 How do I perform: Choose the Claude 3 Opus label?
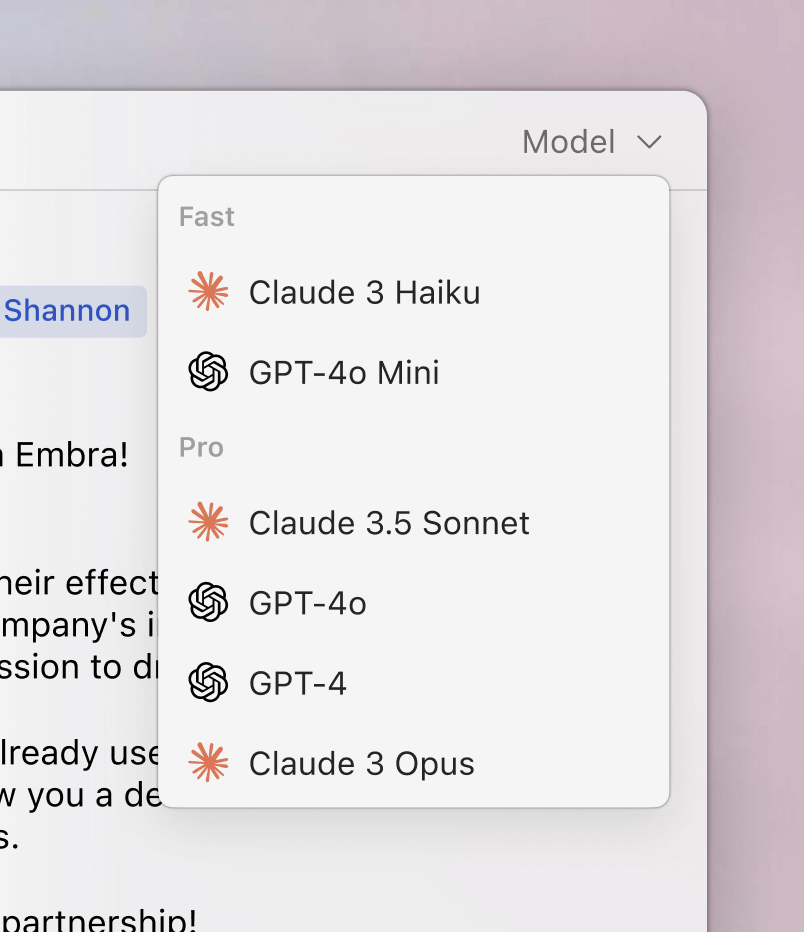point(361,763)
